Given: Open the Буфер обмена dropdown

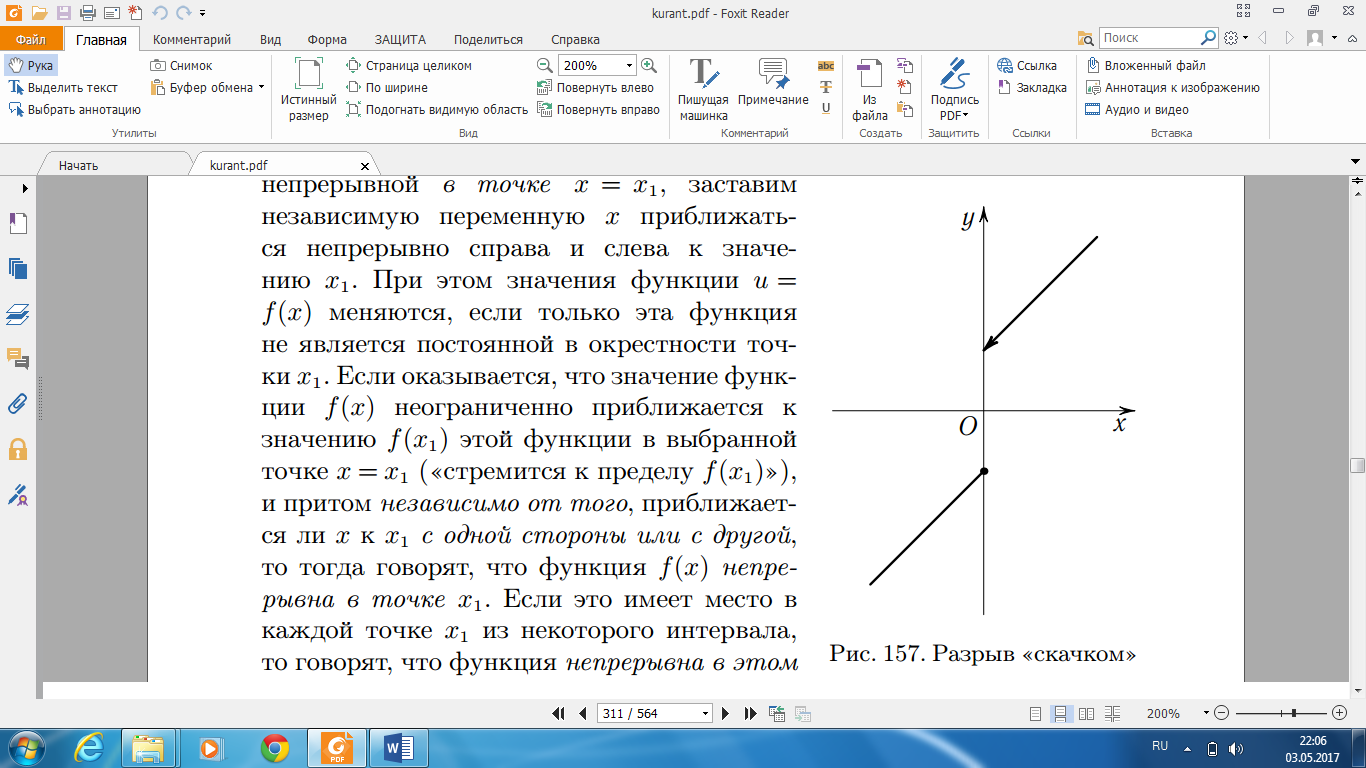Looking at the screenshot, I should 208,88.
